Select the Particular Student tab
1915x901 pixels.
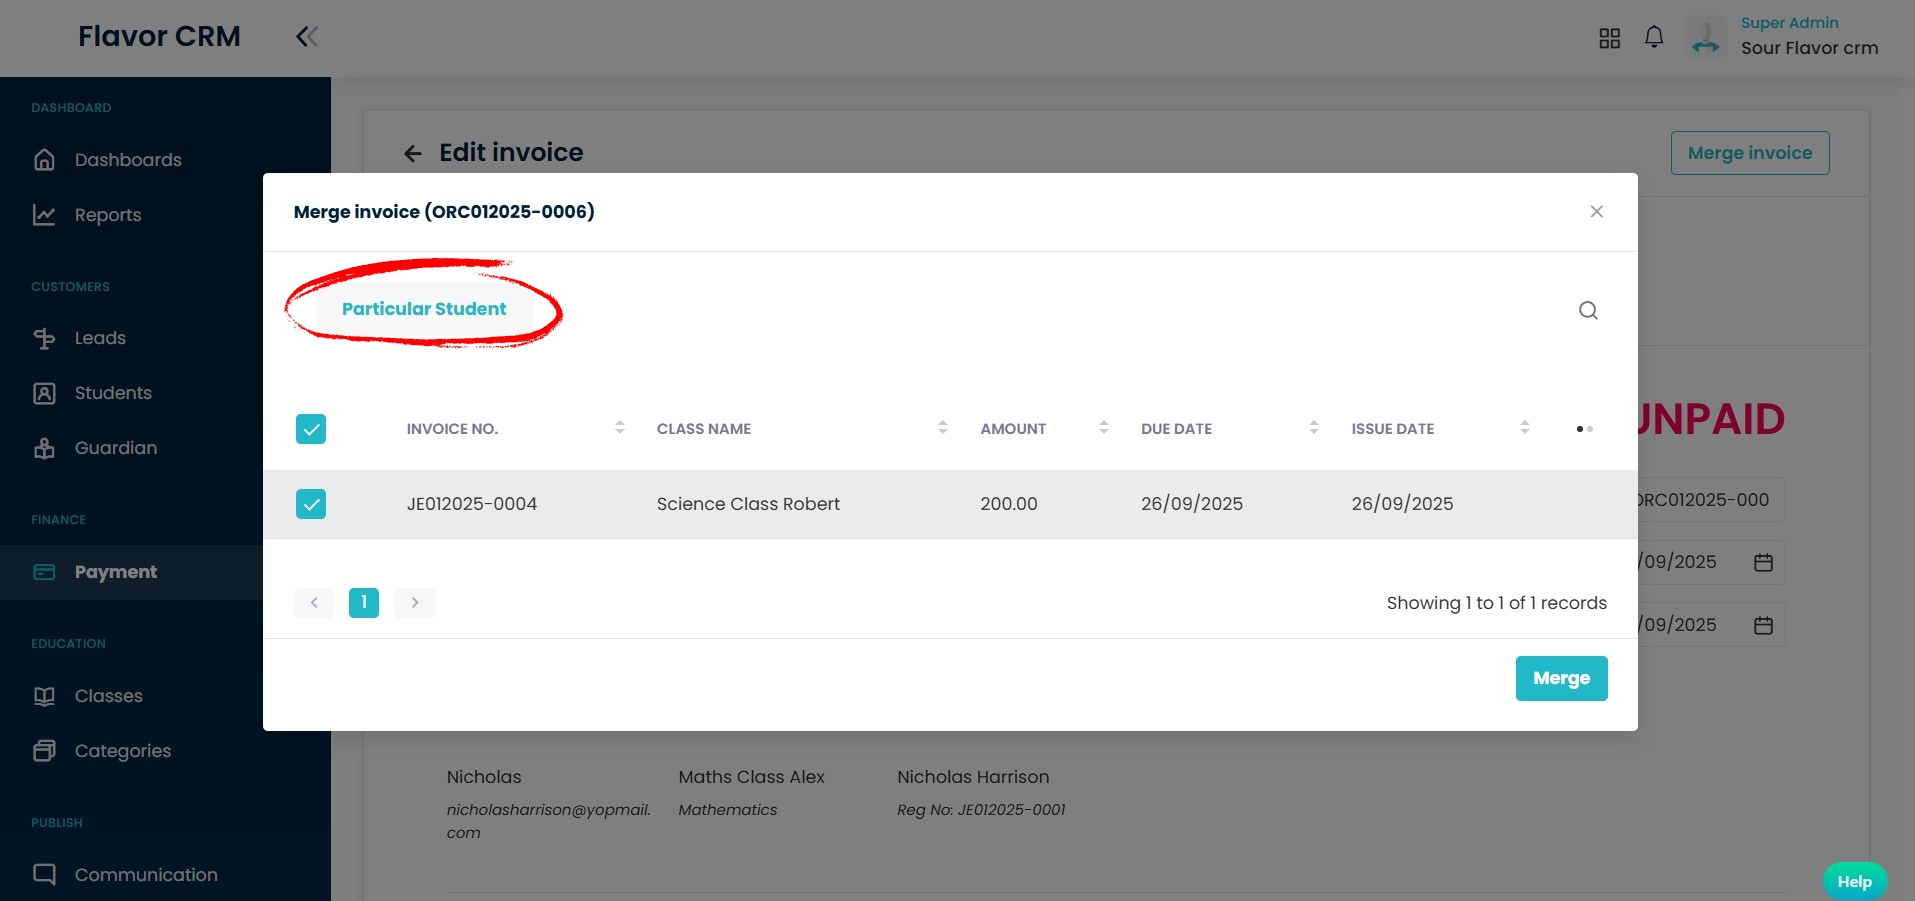[x=424, y=309]
